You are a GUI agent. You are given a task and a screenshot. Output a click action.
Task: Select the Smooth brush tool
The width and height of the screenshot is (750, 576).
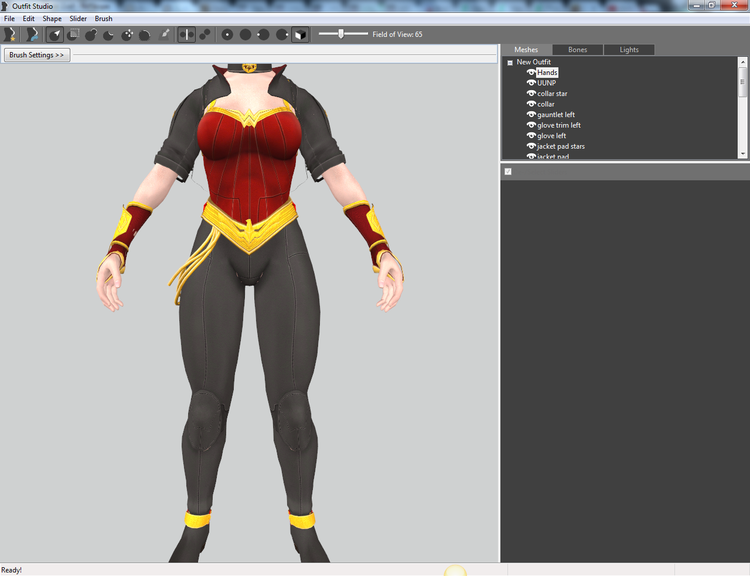click(145, 34)
